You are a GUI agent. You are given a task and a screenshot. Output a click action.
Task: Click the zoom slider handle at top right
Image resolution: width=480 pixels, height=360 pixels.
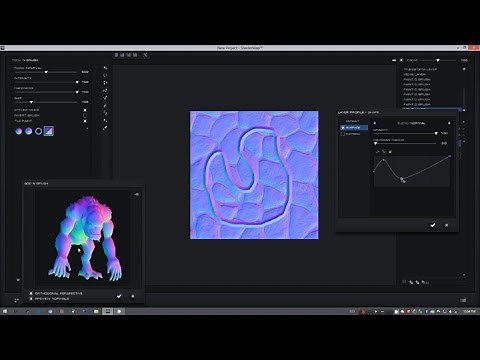click(438, 60)
